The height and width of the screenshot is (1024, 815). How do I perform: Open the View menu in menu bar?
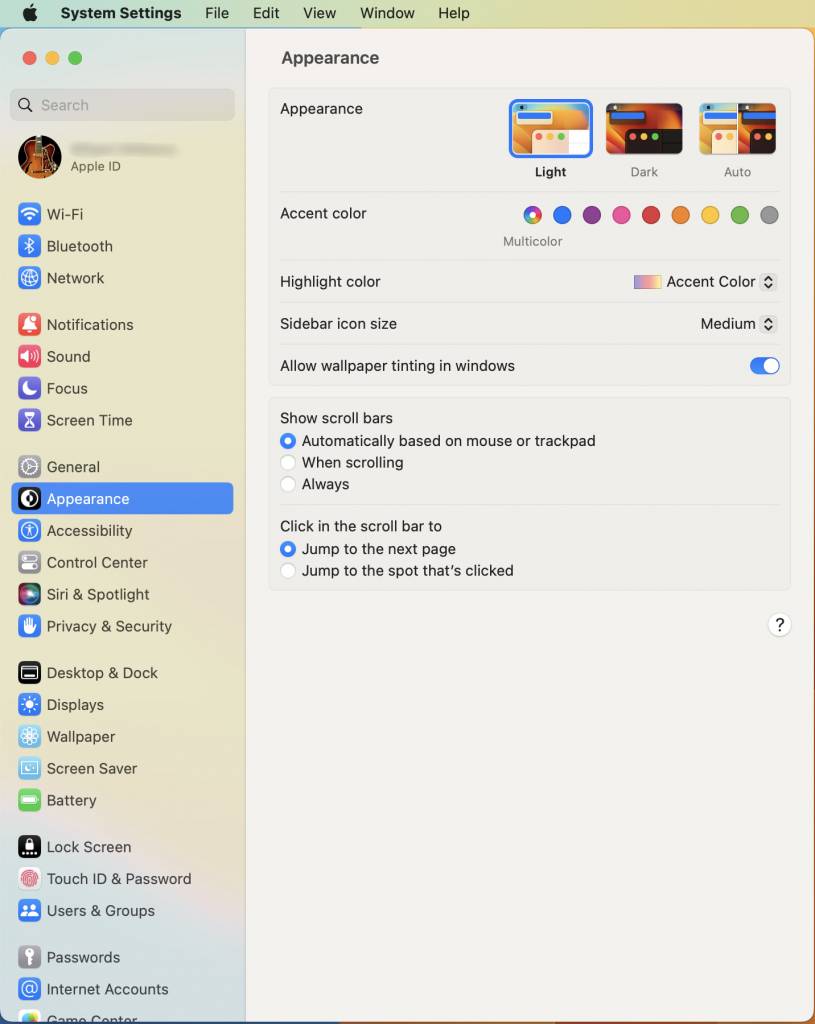pyautogui.click(x=319, y=13)
